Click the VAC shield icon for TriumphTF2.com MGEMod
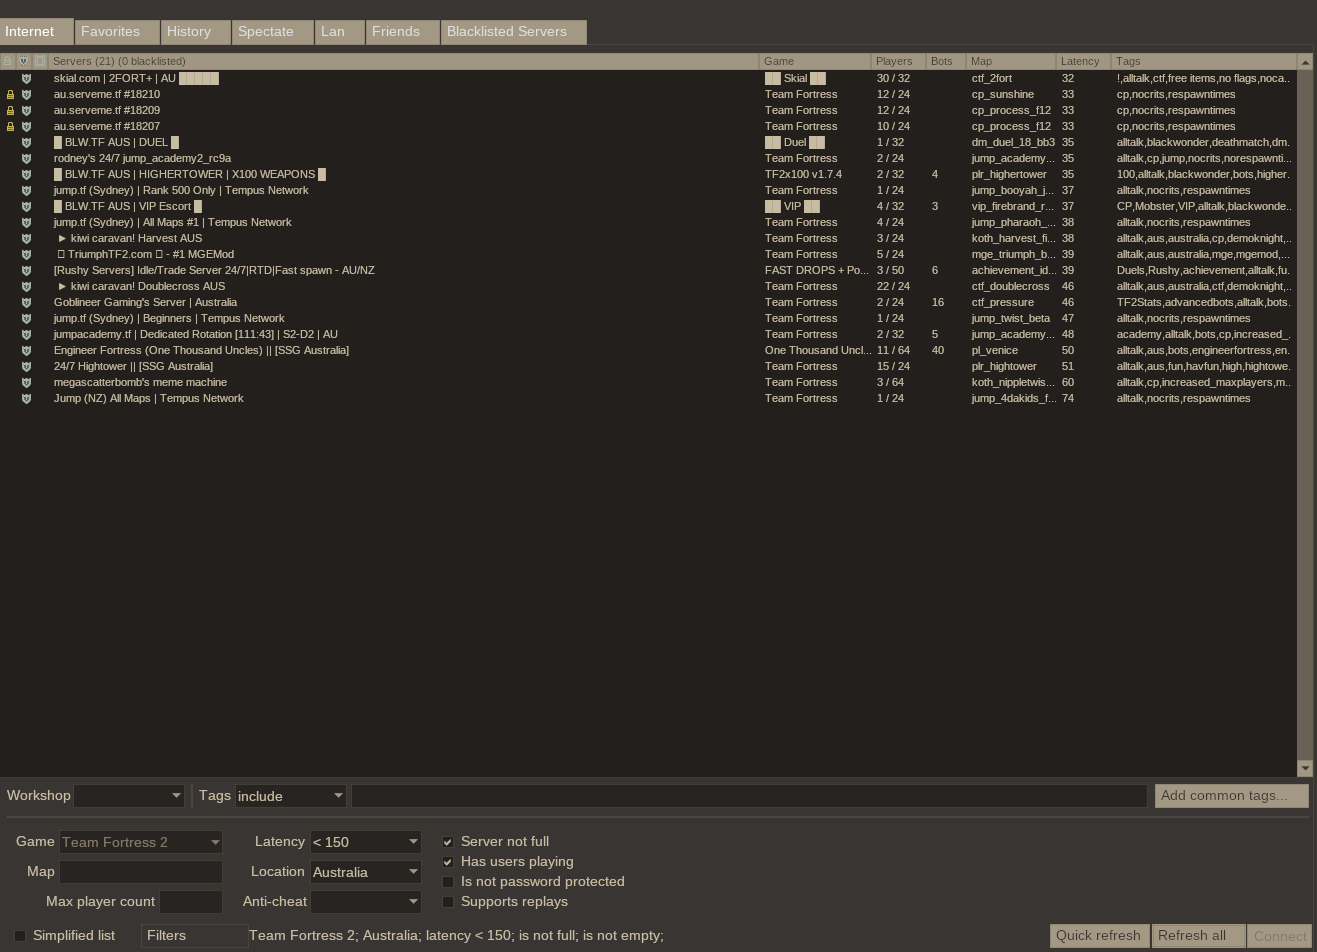Viewport: 1317px width, 952px height. [x=27, y=254]
